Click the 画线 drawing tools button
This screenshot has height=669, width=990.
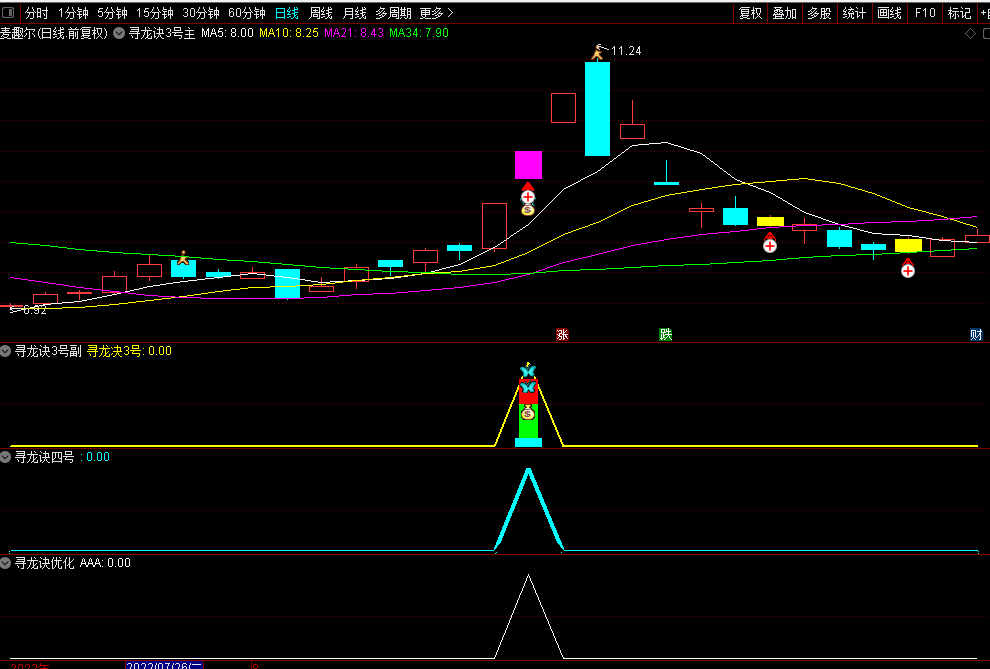[889, 13]
